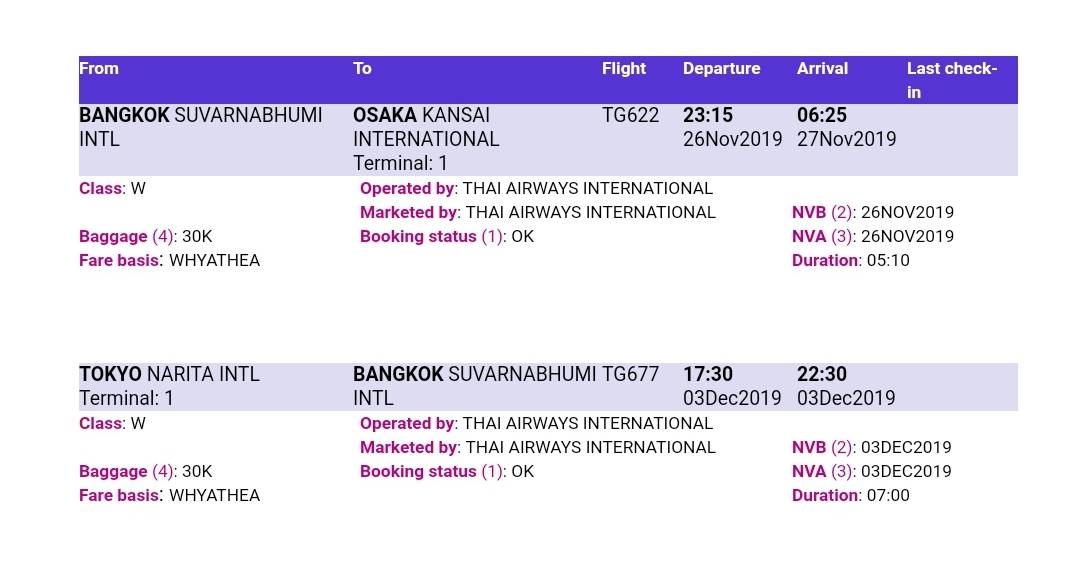Click TOKYO NARITA INTL origin
The image size is (1080, 573).
point(169,374)
